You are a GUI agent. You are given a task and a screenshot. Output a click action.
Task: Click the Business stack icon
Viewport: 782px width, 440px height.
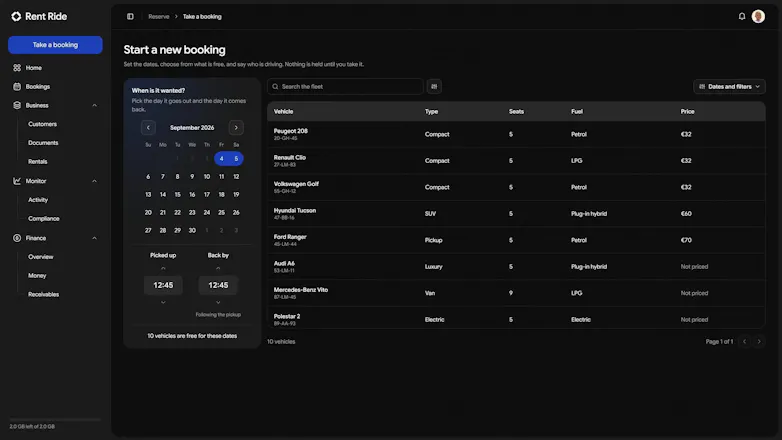[17, 105]
